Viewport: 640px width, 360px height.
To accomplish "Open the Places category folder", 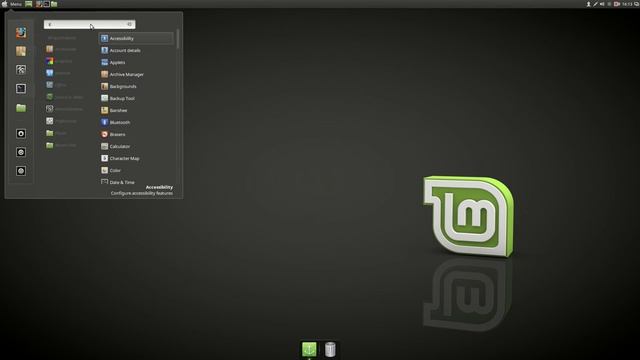I will coord(57,133).
